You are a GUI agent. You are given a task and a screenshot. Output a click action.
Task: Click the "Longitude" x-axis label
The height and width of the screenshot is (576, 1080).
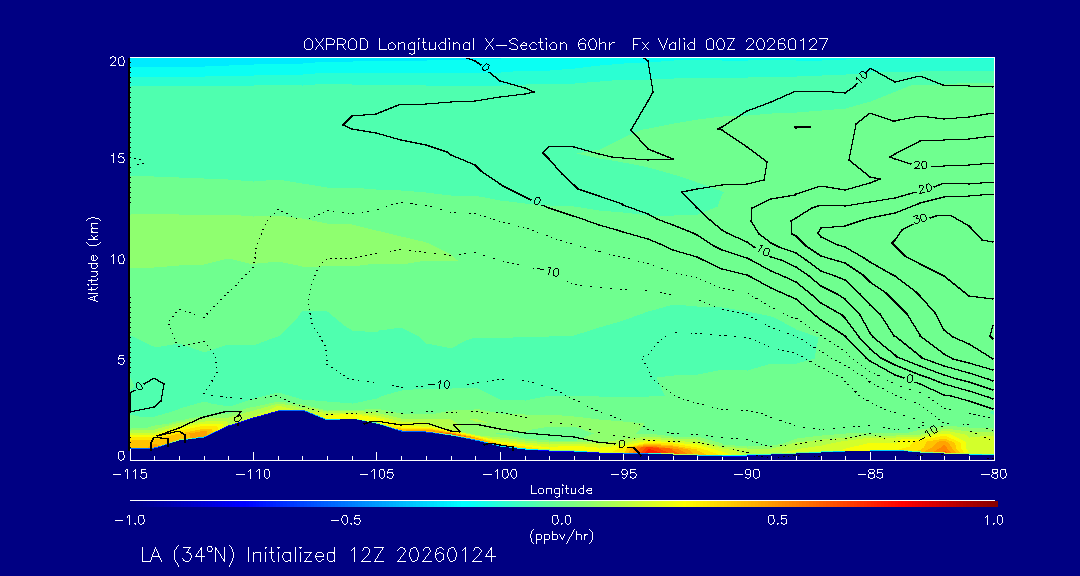pos(561,491)
